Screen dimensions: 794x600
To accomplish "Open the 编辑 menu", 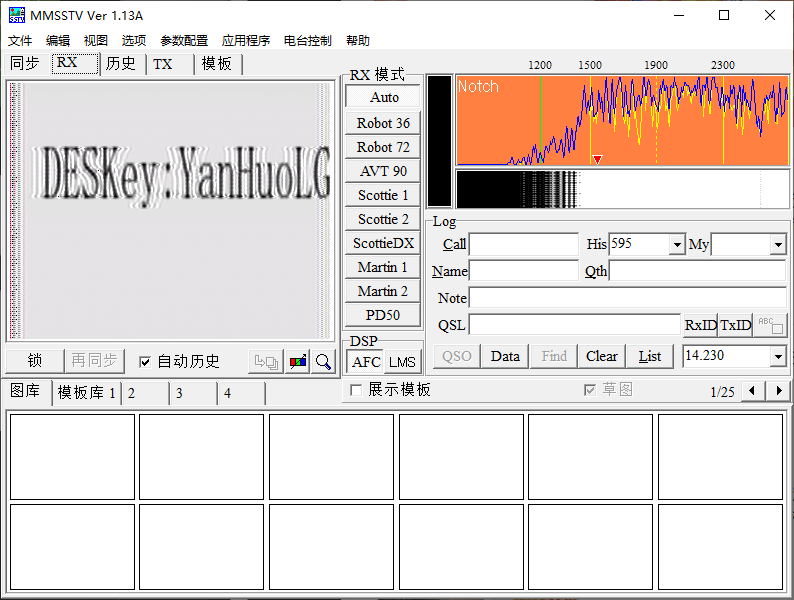I will tap(58, 41).
